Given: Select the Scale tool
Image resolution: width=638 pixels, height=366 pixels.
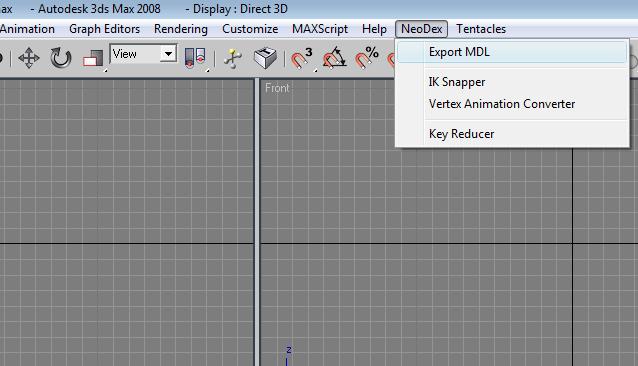Looking at the screenshot, I should tap(93, 58).
